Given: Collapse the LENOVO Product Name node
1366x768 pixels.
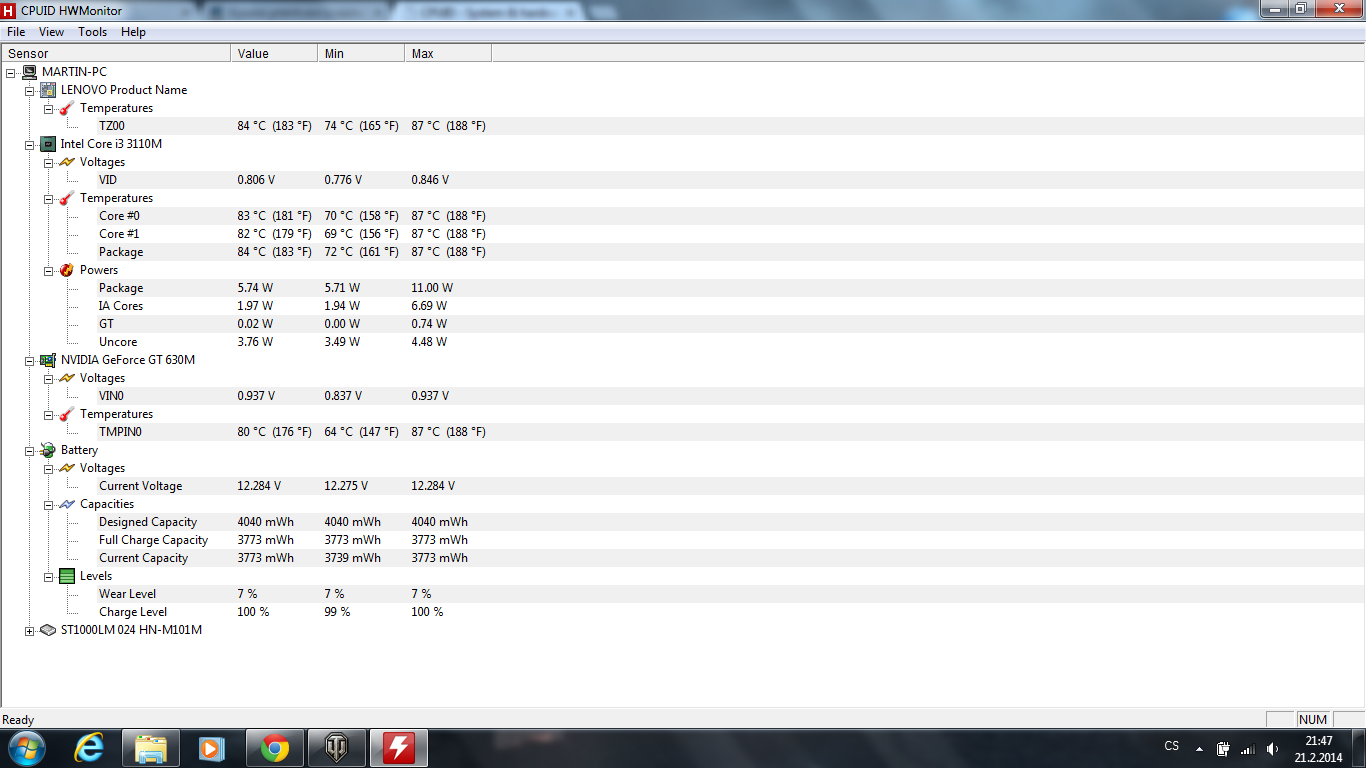Looking at the screenshot, I should tap(30, 90).
